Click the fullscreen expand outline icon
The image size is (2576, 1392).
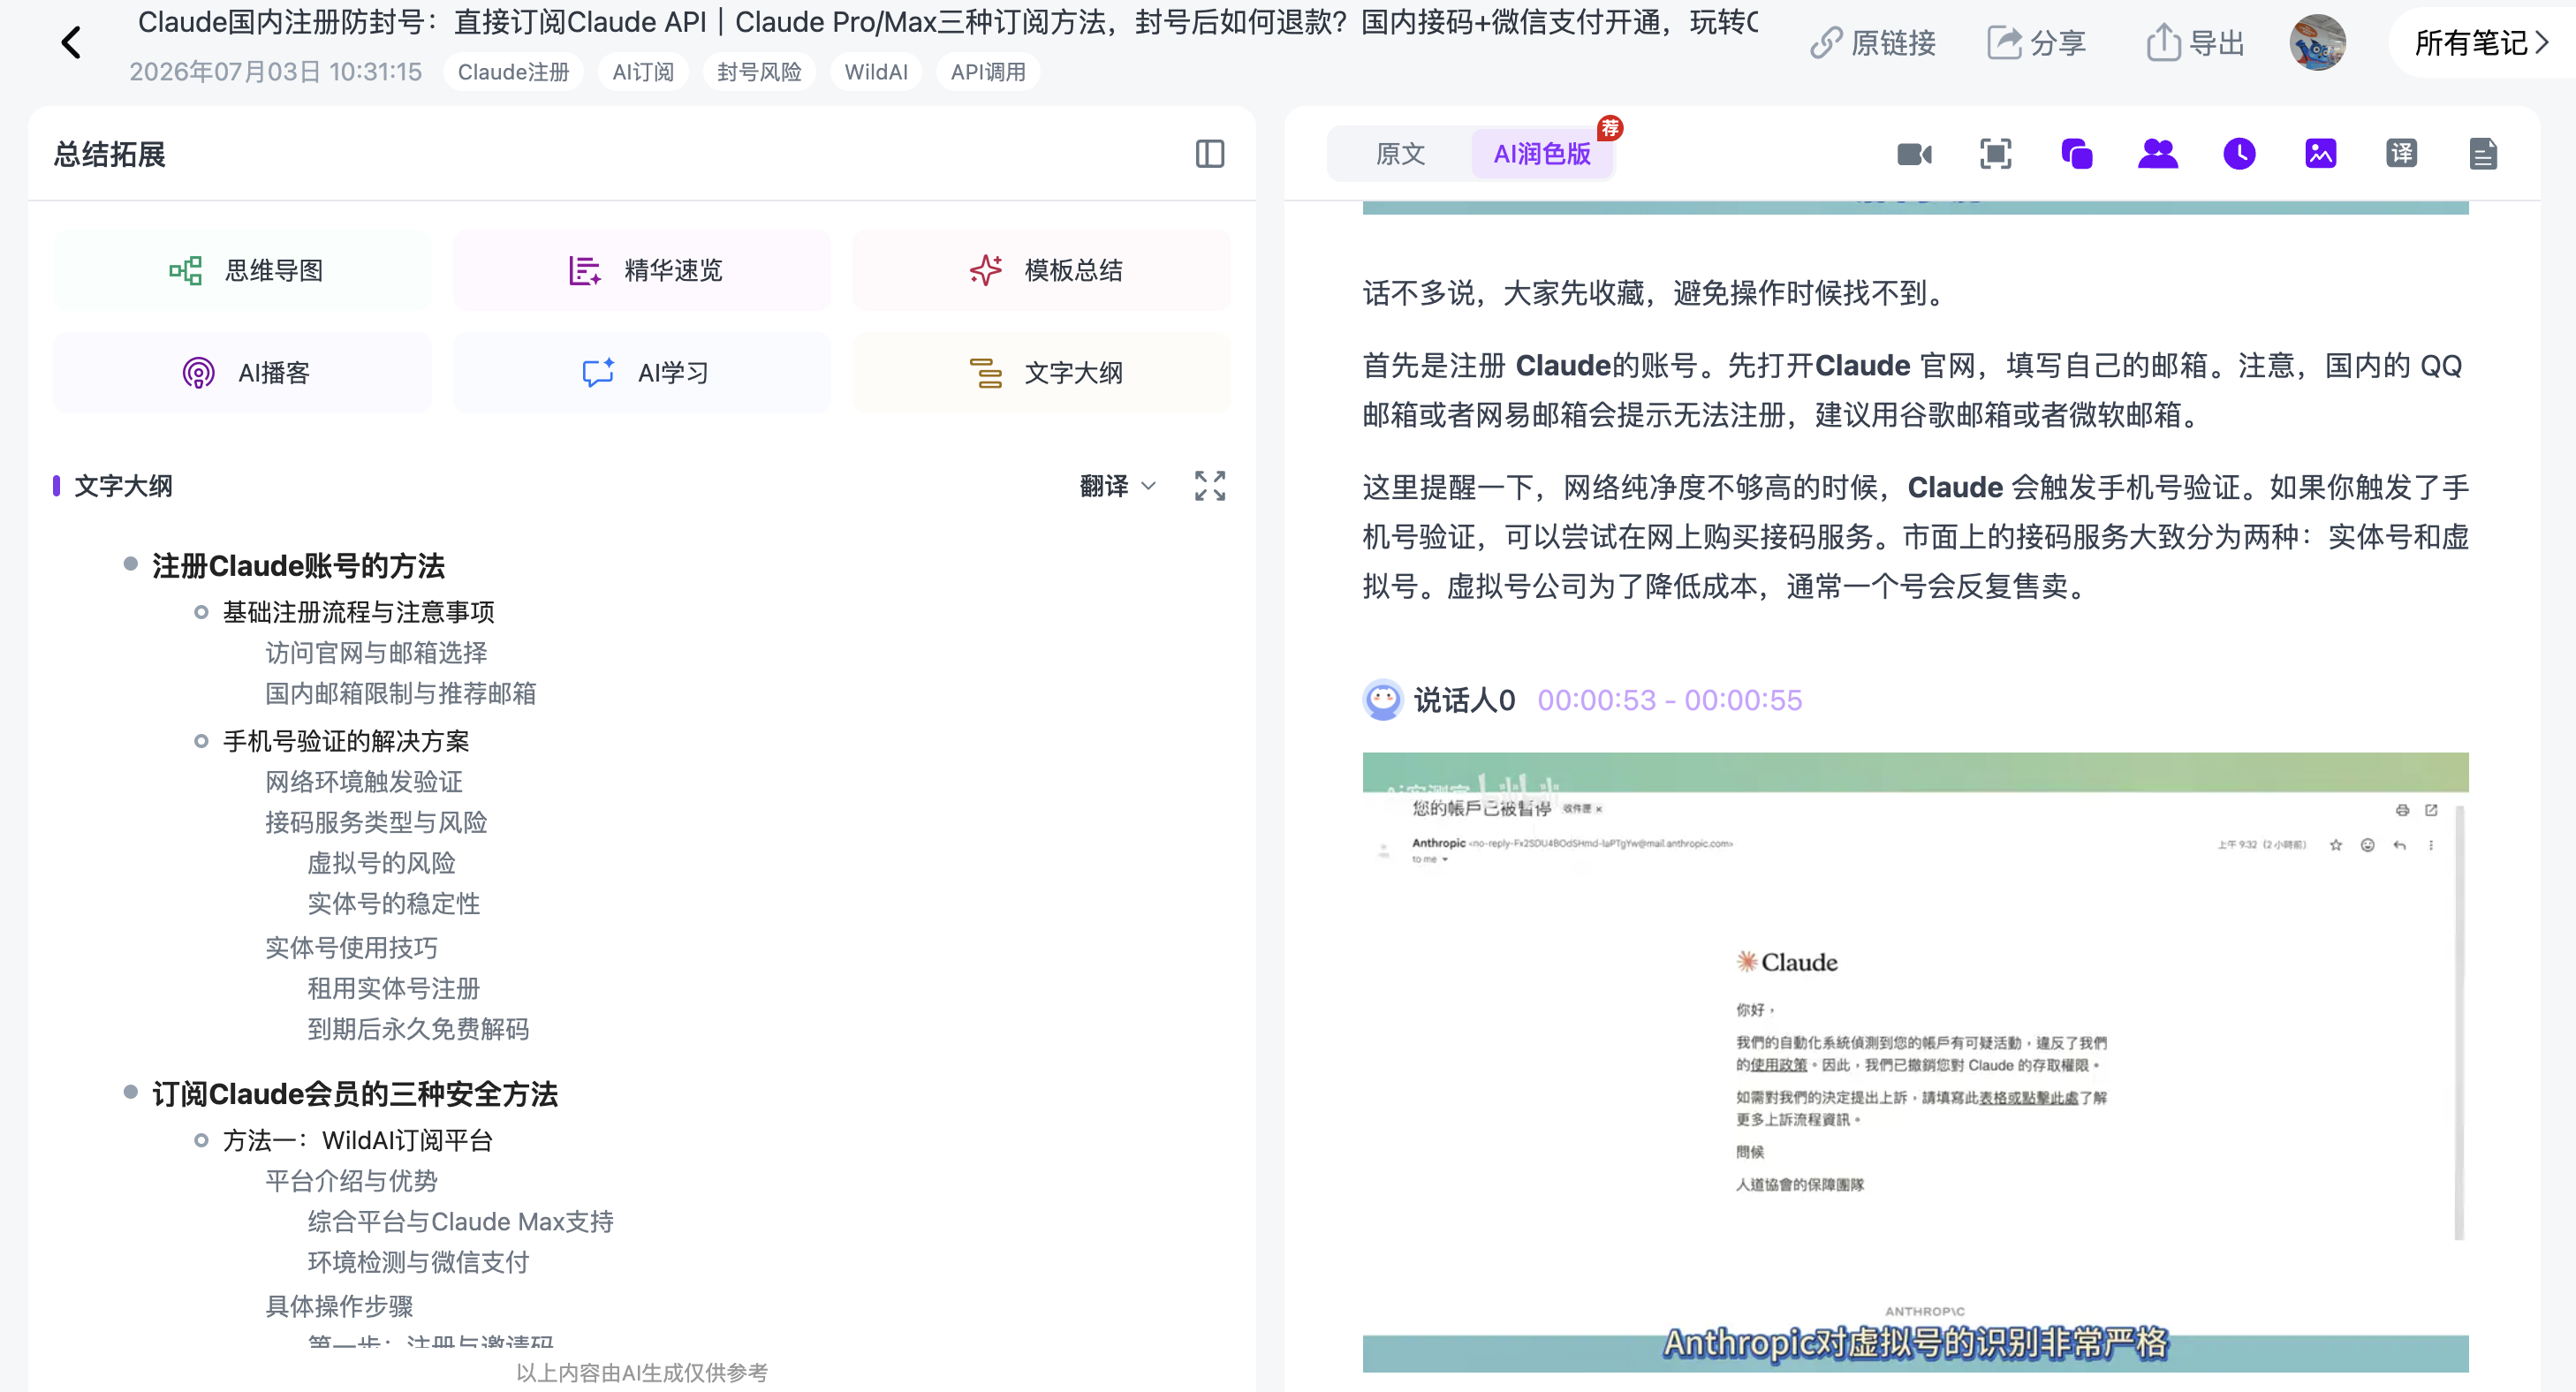[x=1210, y=486]
